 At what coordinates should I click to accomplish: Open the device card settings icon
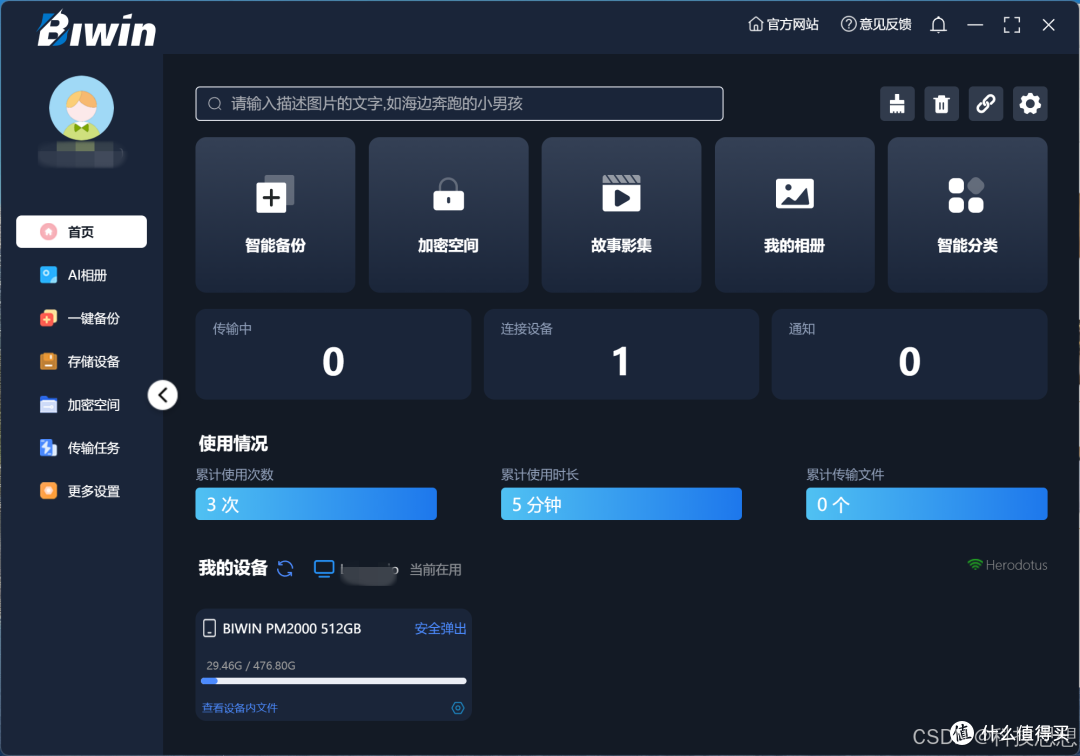coord(458,708)
